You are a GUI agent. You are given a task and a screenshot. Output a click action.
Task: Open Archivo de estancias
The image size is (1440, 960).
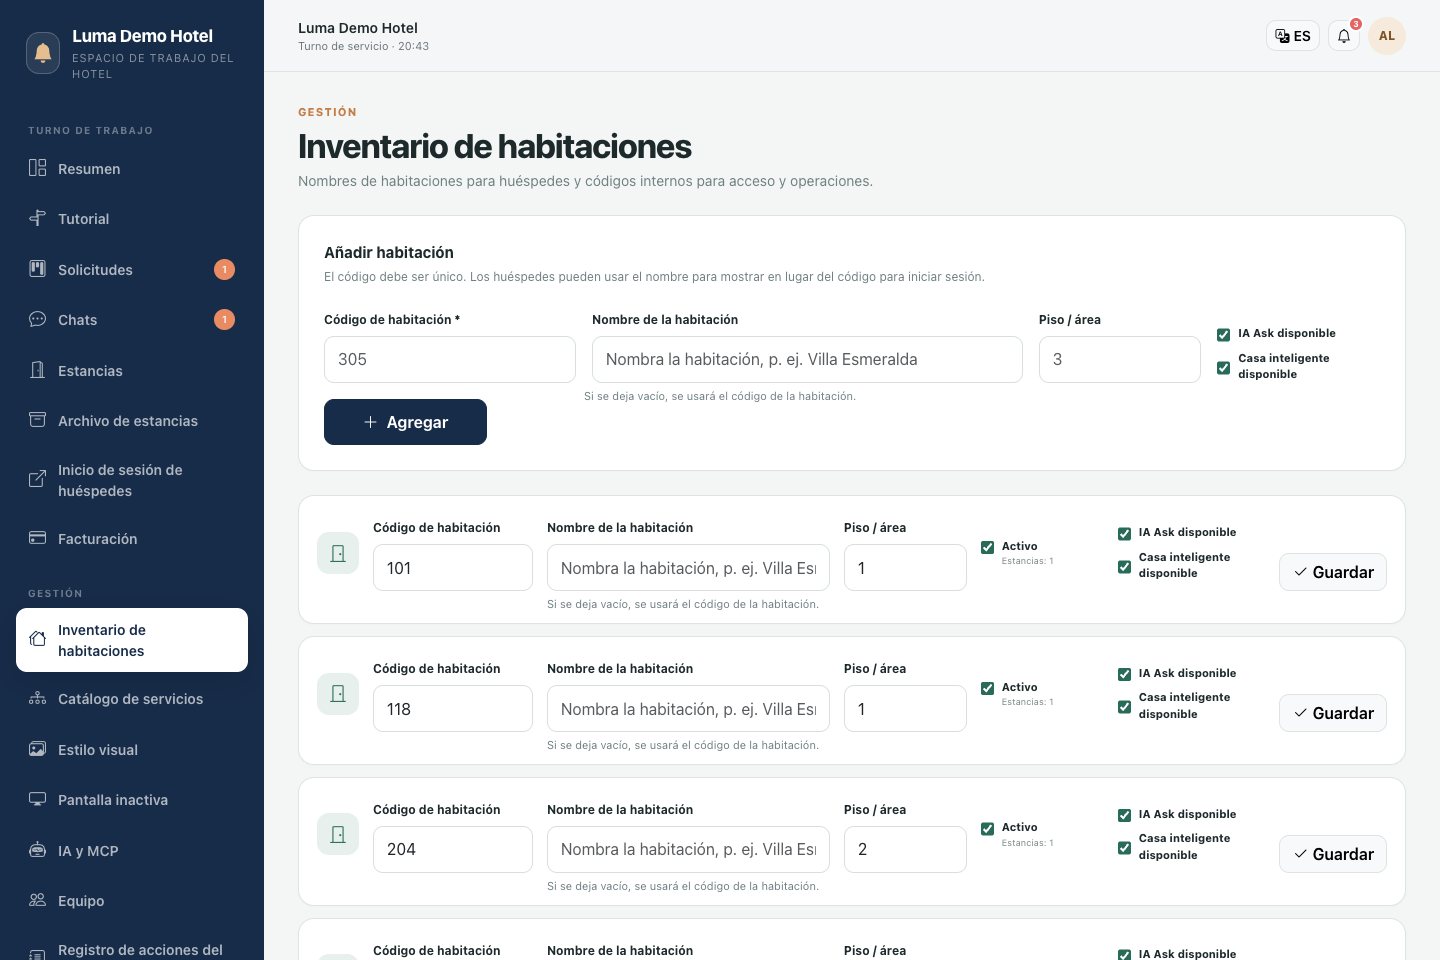[x=132, y=421]
